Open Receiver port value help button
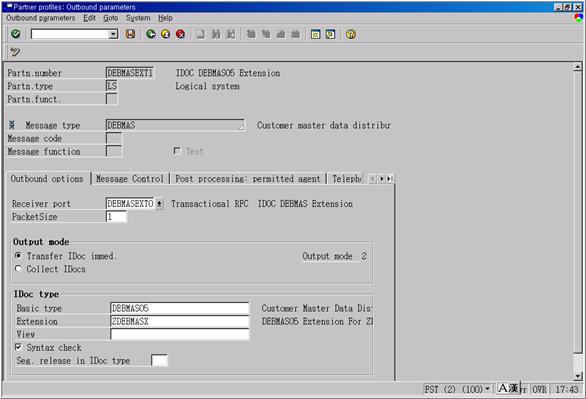Screen dimensions: 586x399 pos(159,204)
